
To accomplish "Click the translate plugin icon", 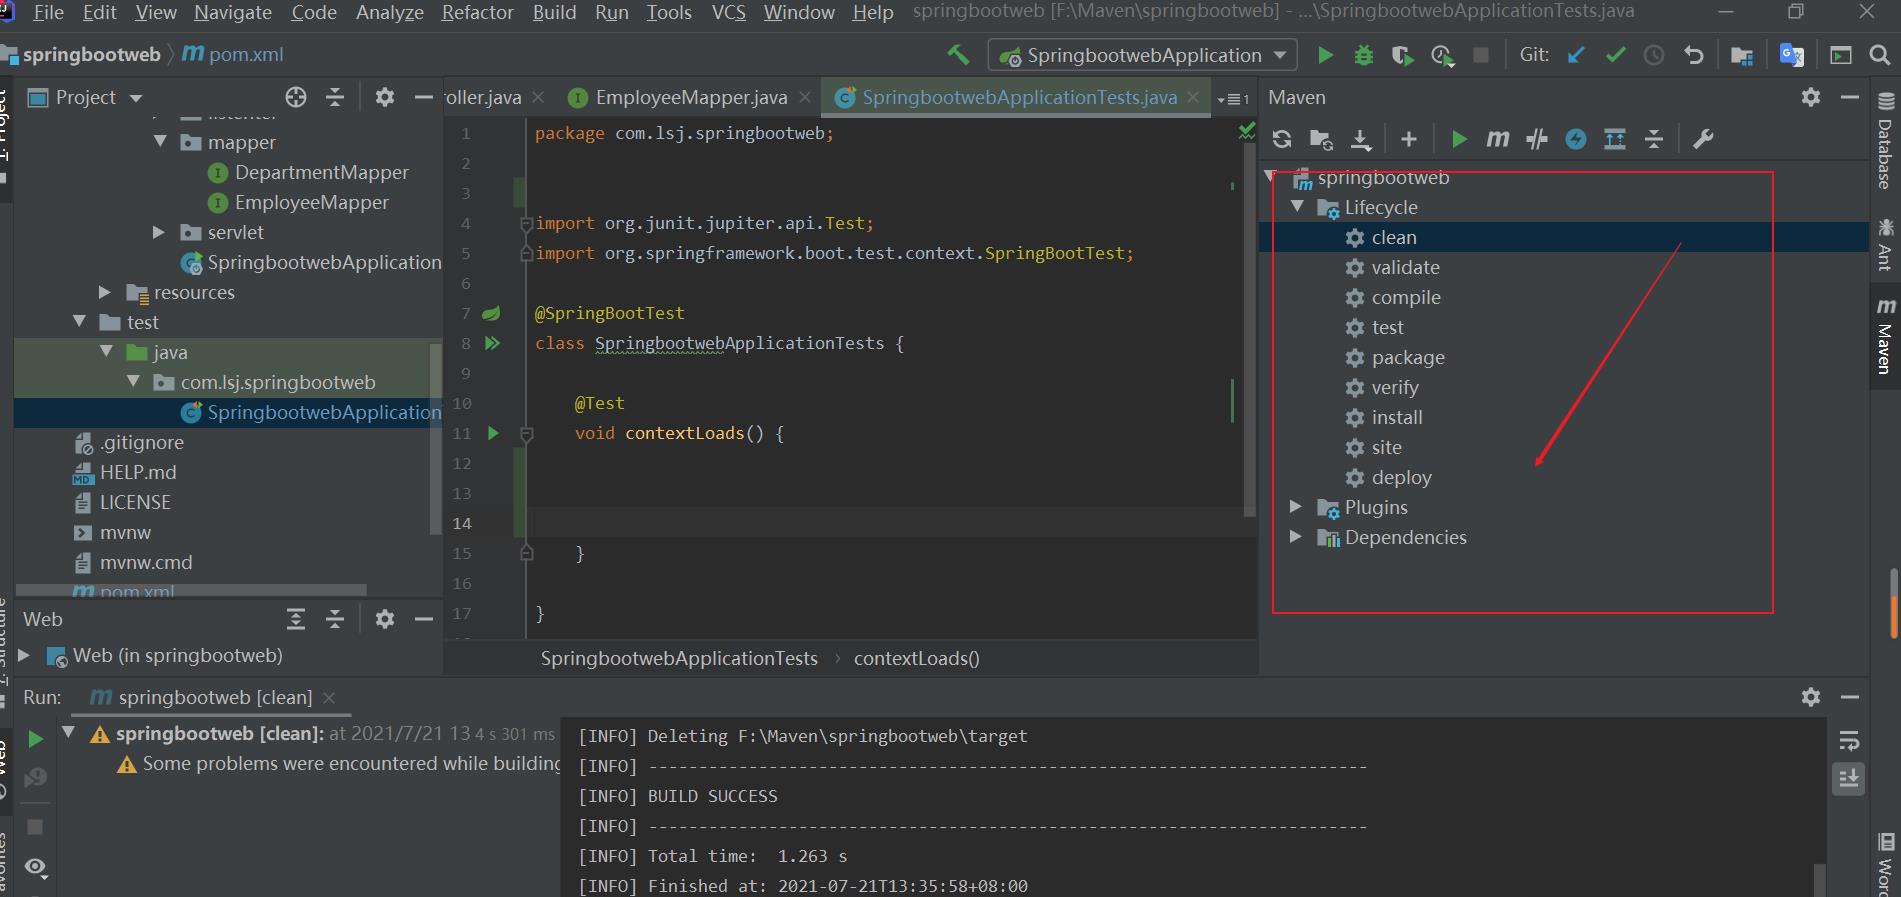I will click(1792, 55).
